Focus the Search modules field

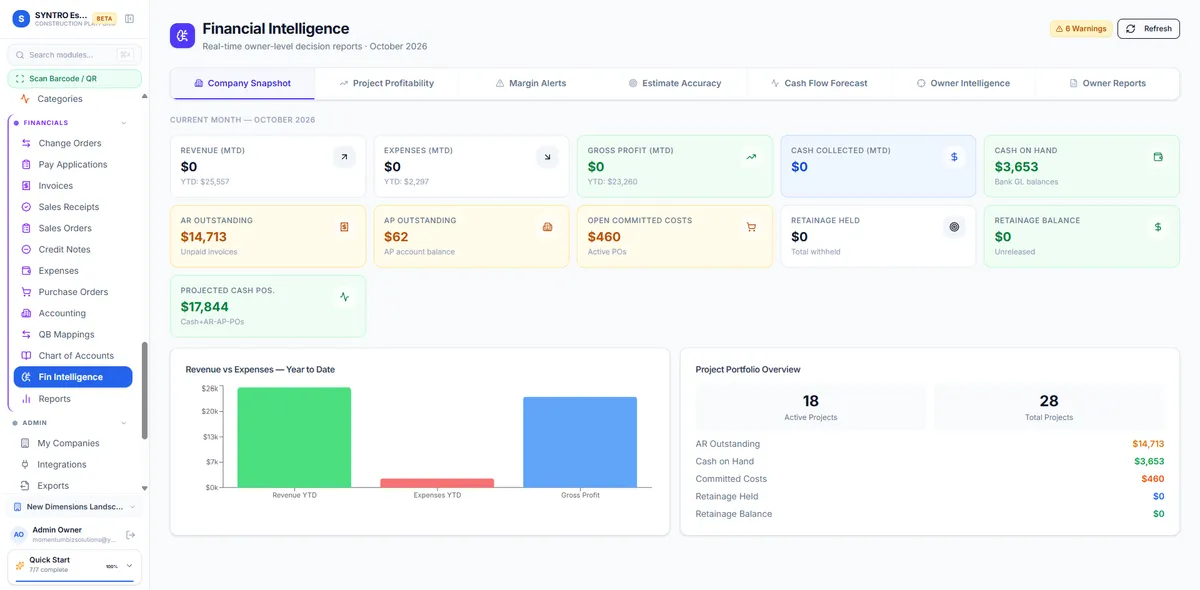(x=75, y=55)
